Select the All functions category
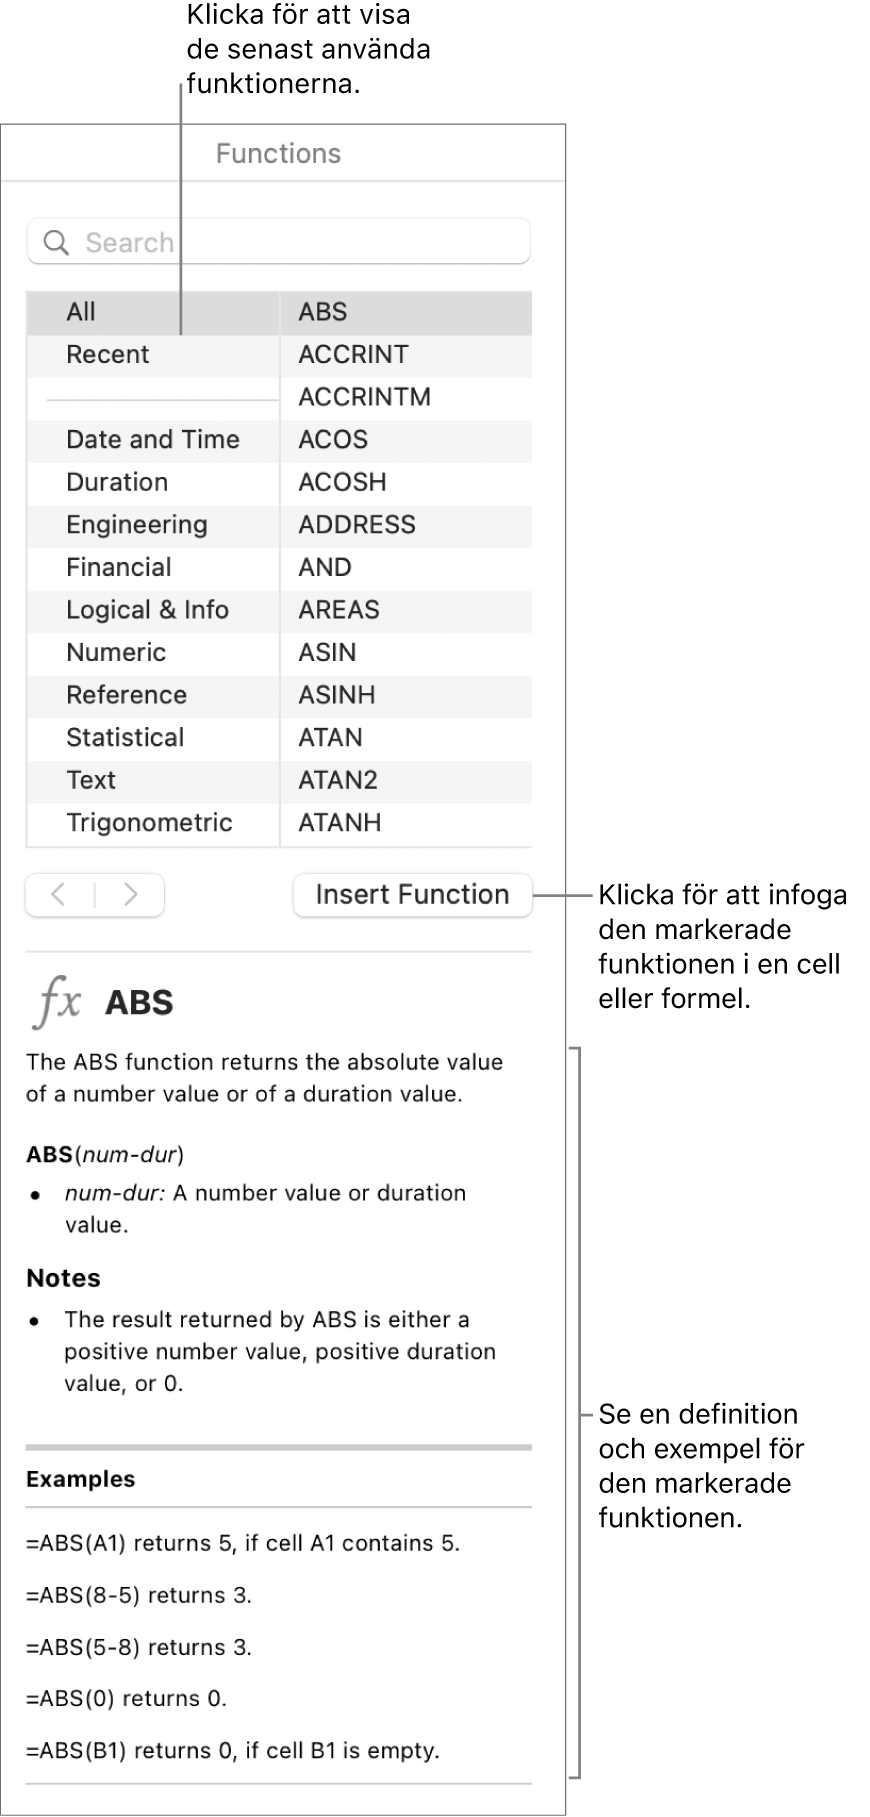 [81, 312]
